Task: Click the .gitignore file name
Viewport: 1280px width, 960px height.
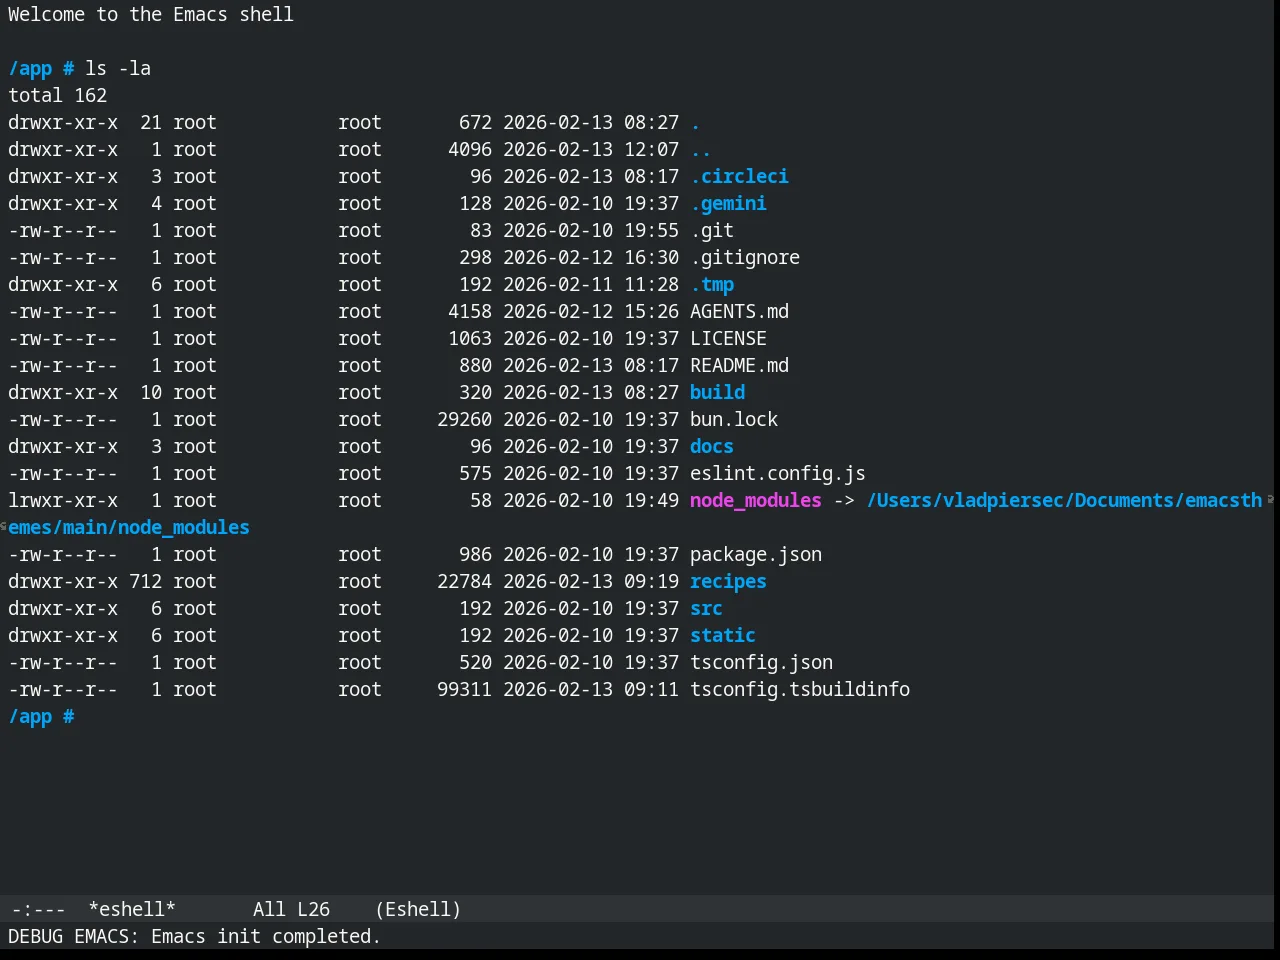Action: click(745, 257)
